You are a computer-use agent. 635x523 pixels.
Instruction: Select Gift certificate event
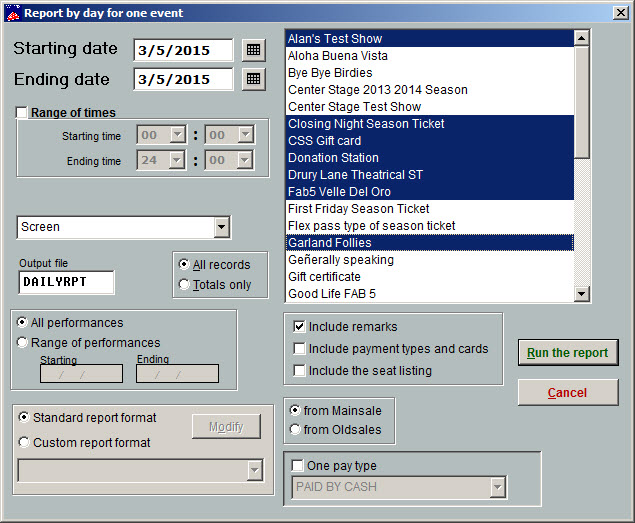(430, 277)
